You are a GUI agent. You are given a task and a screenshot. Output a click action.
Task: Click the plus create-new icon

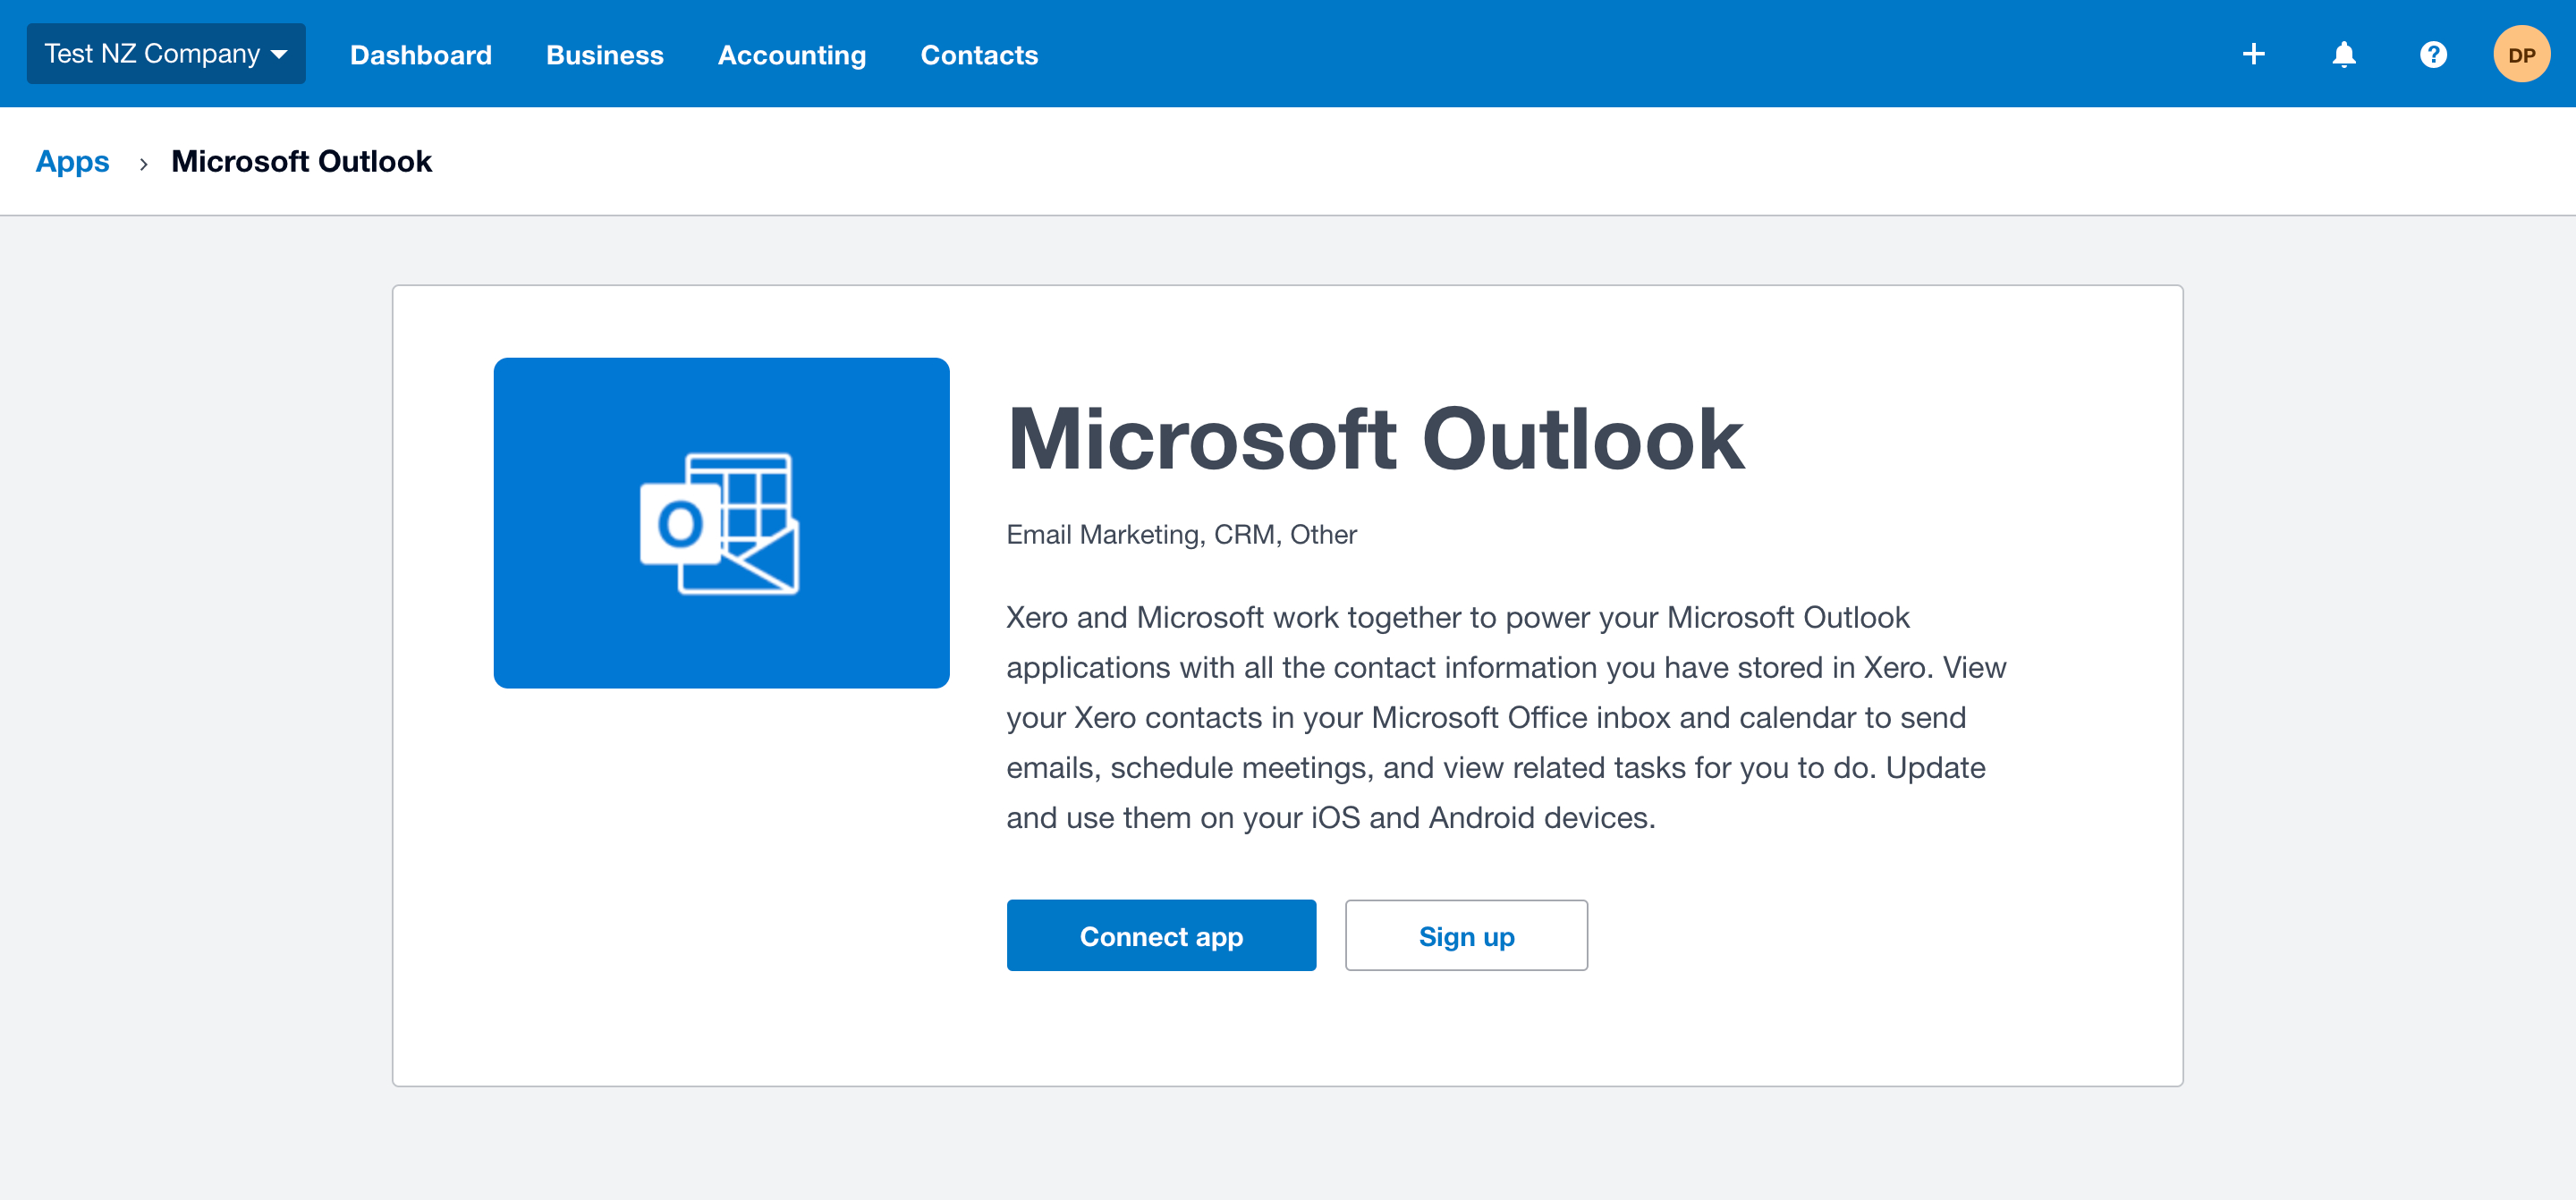point(2253,54)
